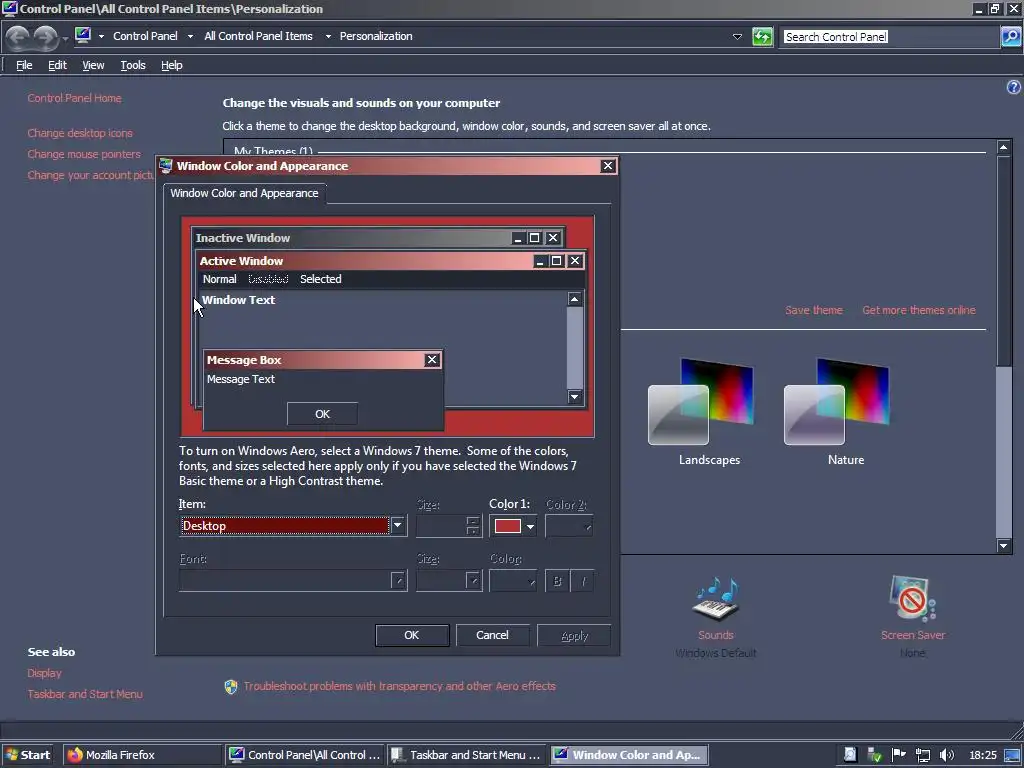
Task: Open the View menu
Action: (x=93, y=65)
